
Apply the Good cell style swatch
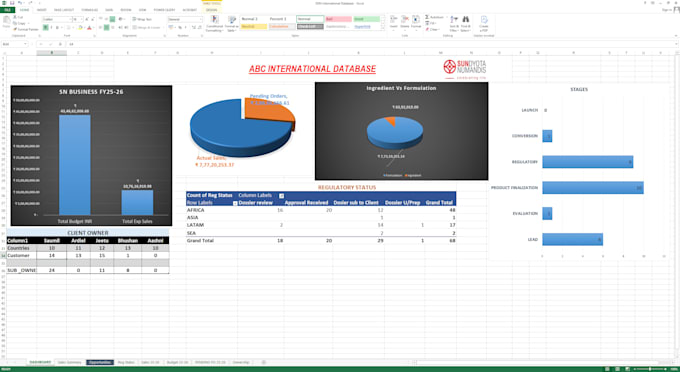[366, 19]
